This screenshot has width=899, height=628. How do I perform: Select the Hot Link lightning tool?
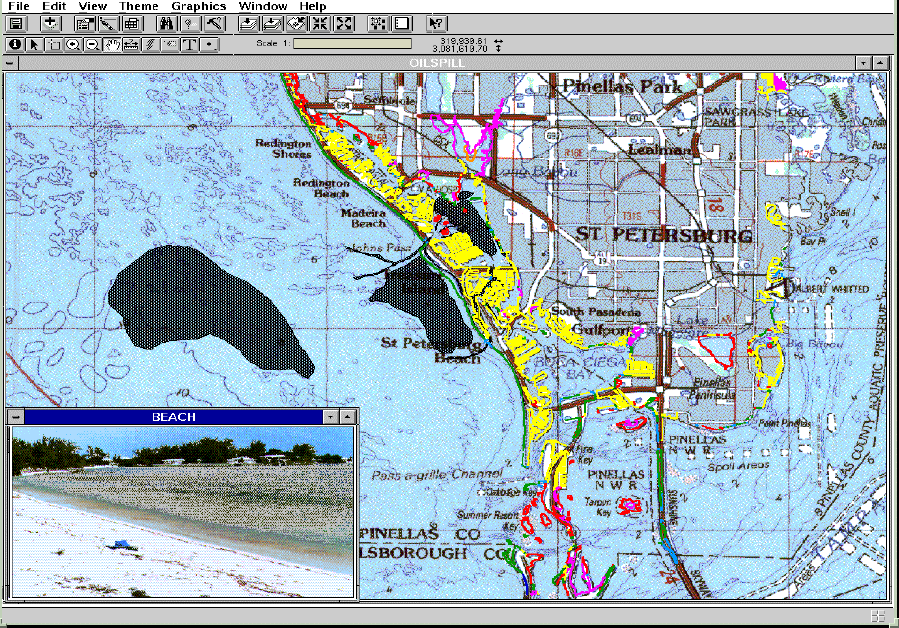[151, 44]
